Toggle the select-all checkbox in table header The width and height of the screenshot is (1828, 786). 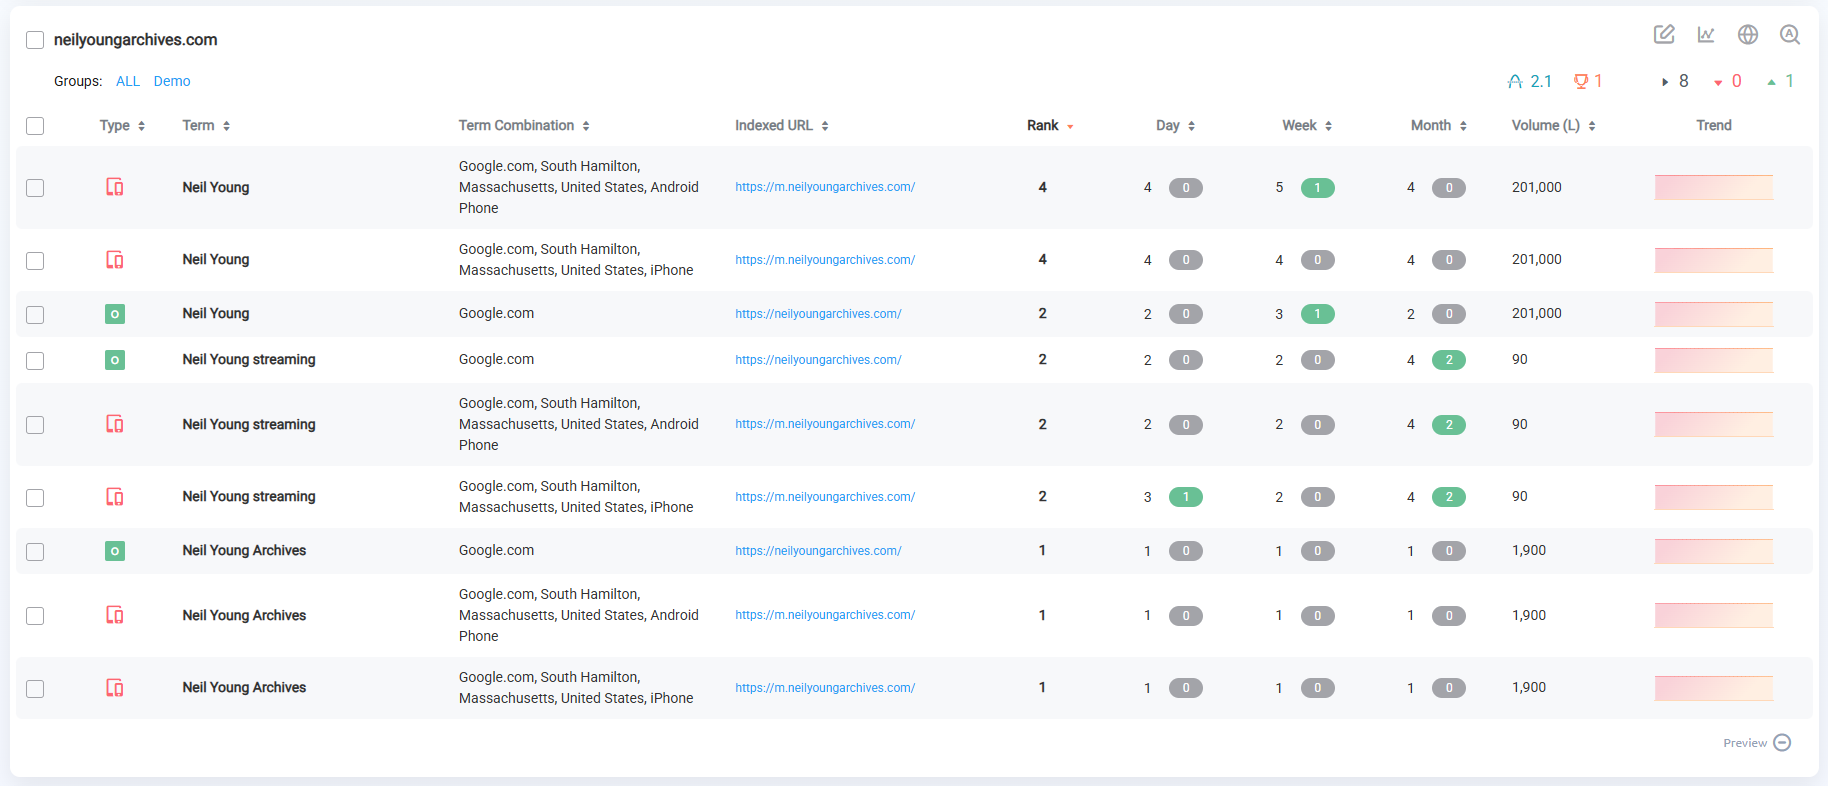pyautogui.click(x=35, y=126)
